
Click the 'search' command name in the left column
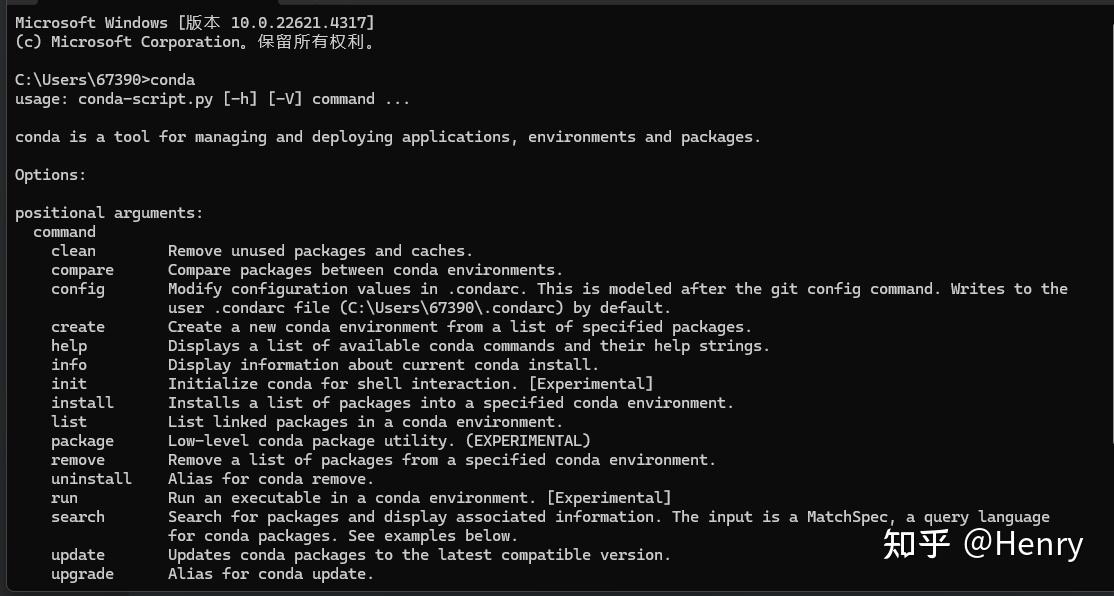pyautogui.click(x=78, y=517)
